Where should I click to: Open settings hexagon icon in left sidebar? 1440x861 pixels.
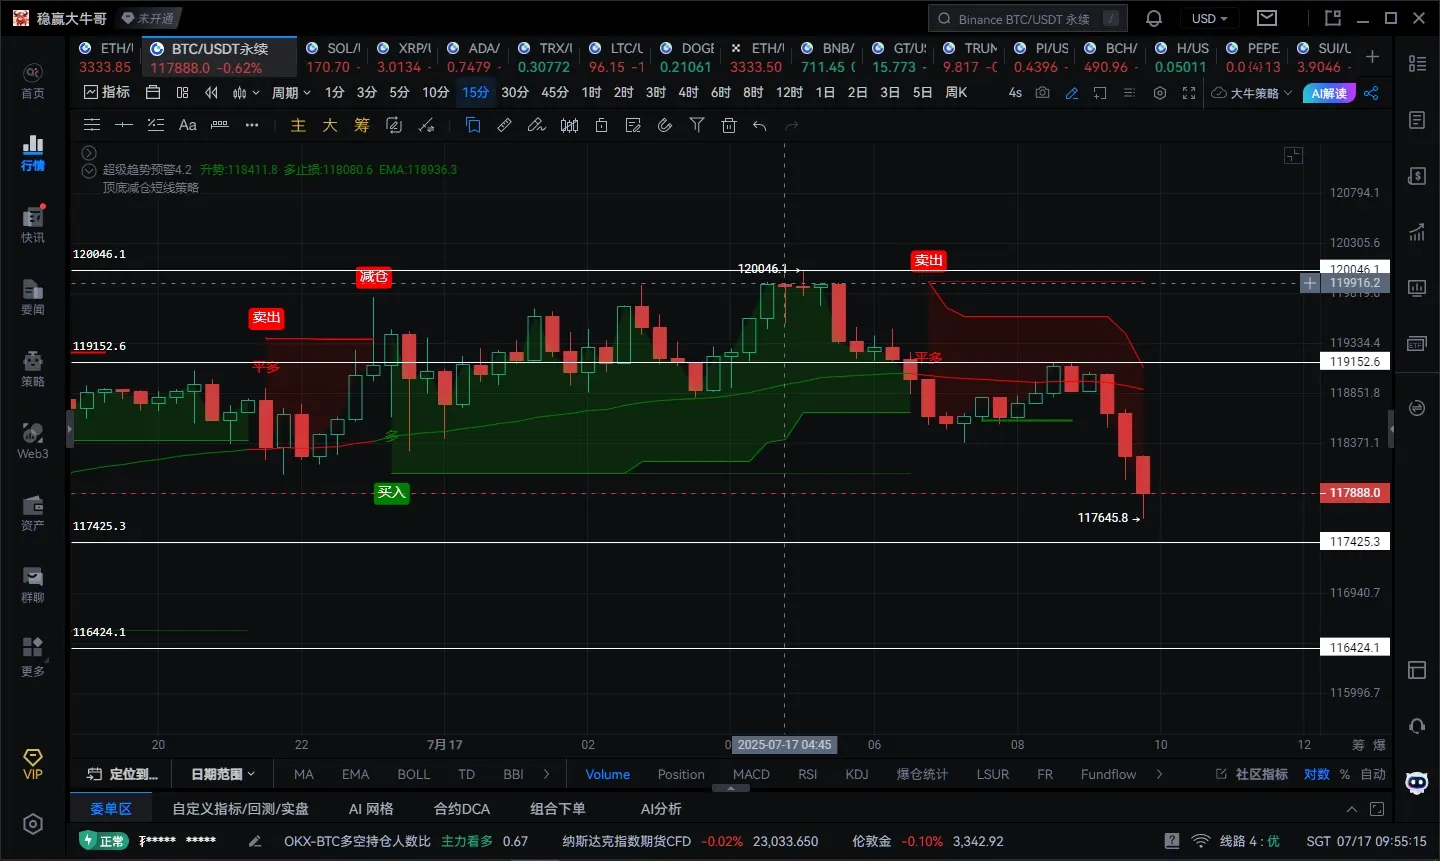[x=33, y=824]
